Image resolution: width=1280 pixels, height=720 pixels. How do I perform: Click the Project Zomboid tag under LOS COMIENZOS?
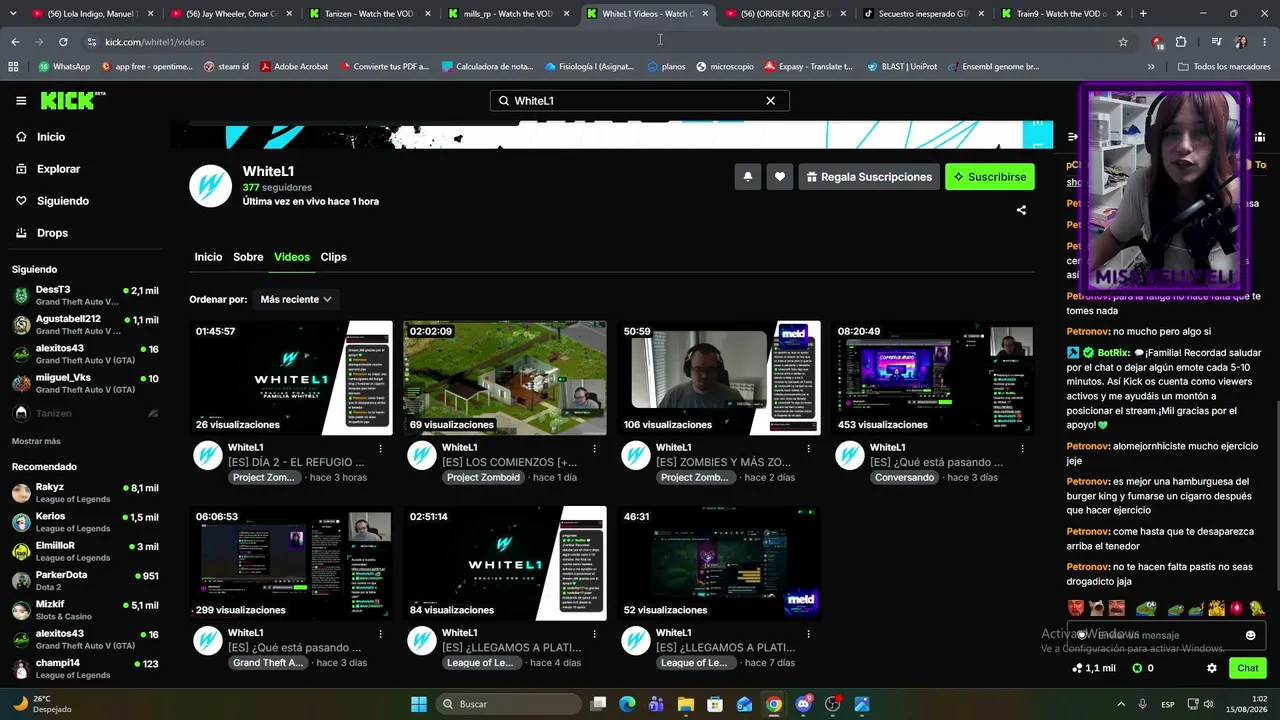point(484,478)
